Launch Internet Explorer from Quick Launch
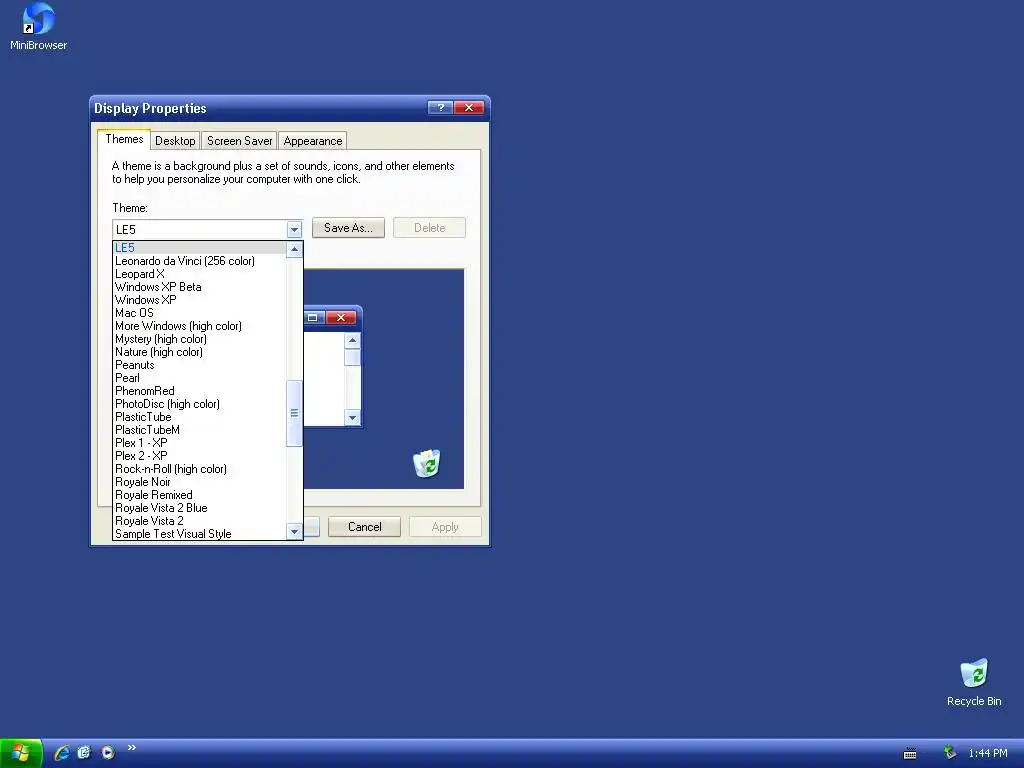The image size is (1024, 768). click(x=62, y=752)
